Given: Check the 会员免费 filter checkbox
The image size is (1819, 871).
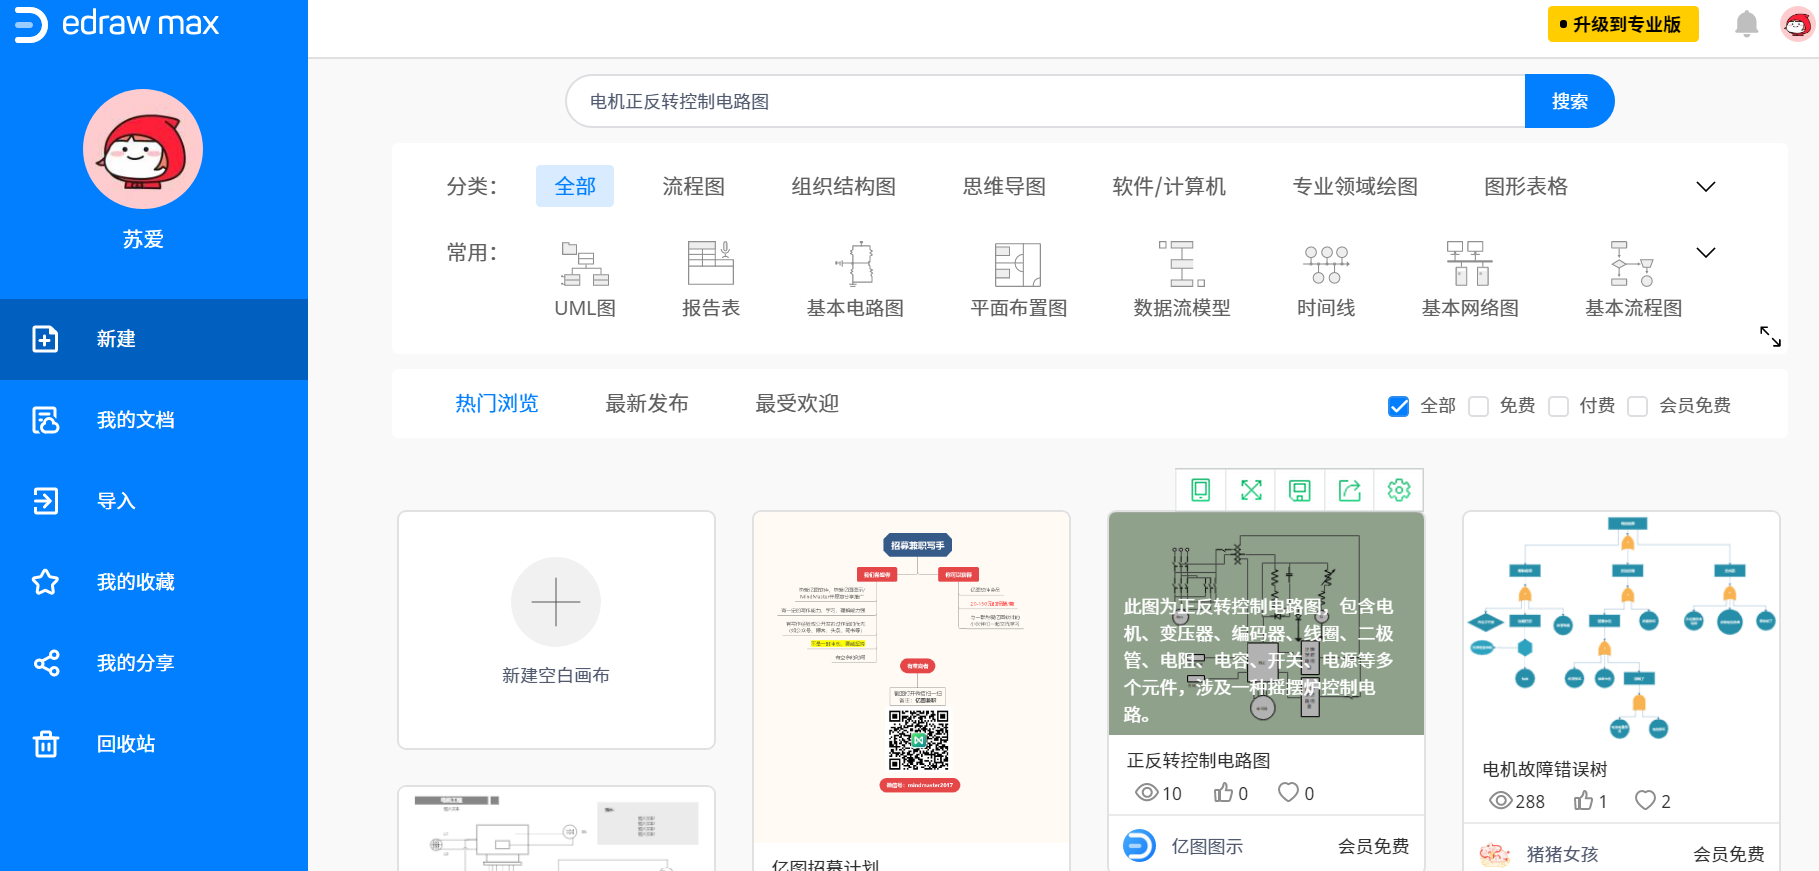Looking at the screenshot, I should tap(1637, 406).
